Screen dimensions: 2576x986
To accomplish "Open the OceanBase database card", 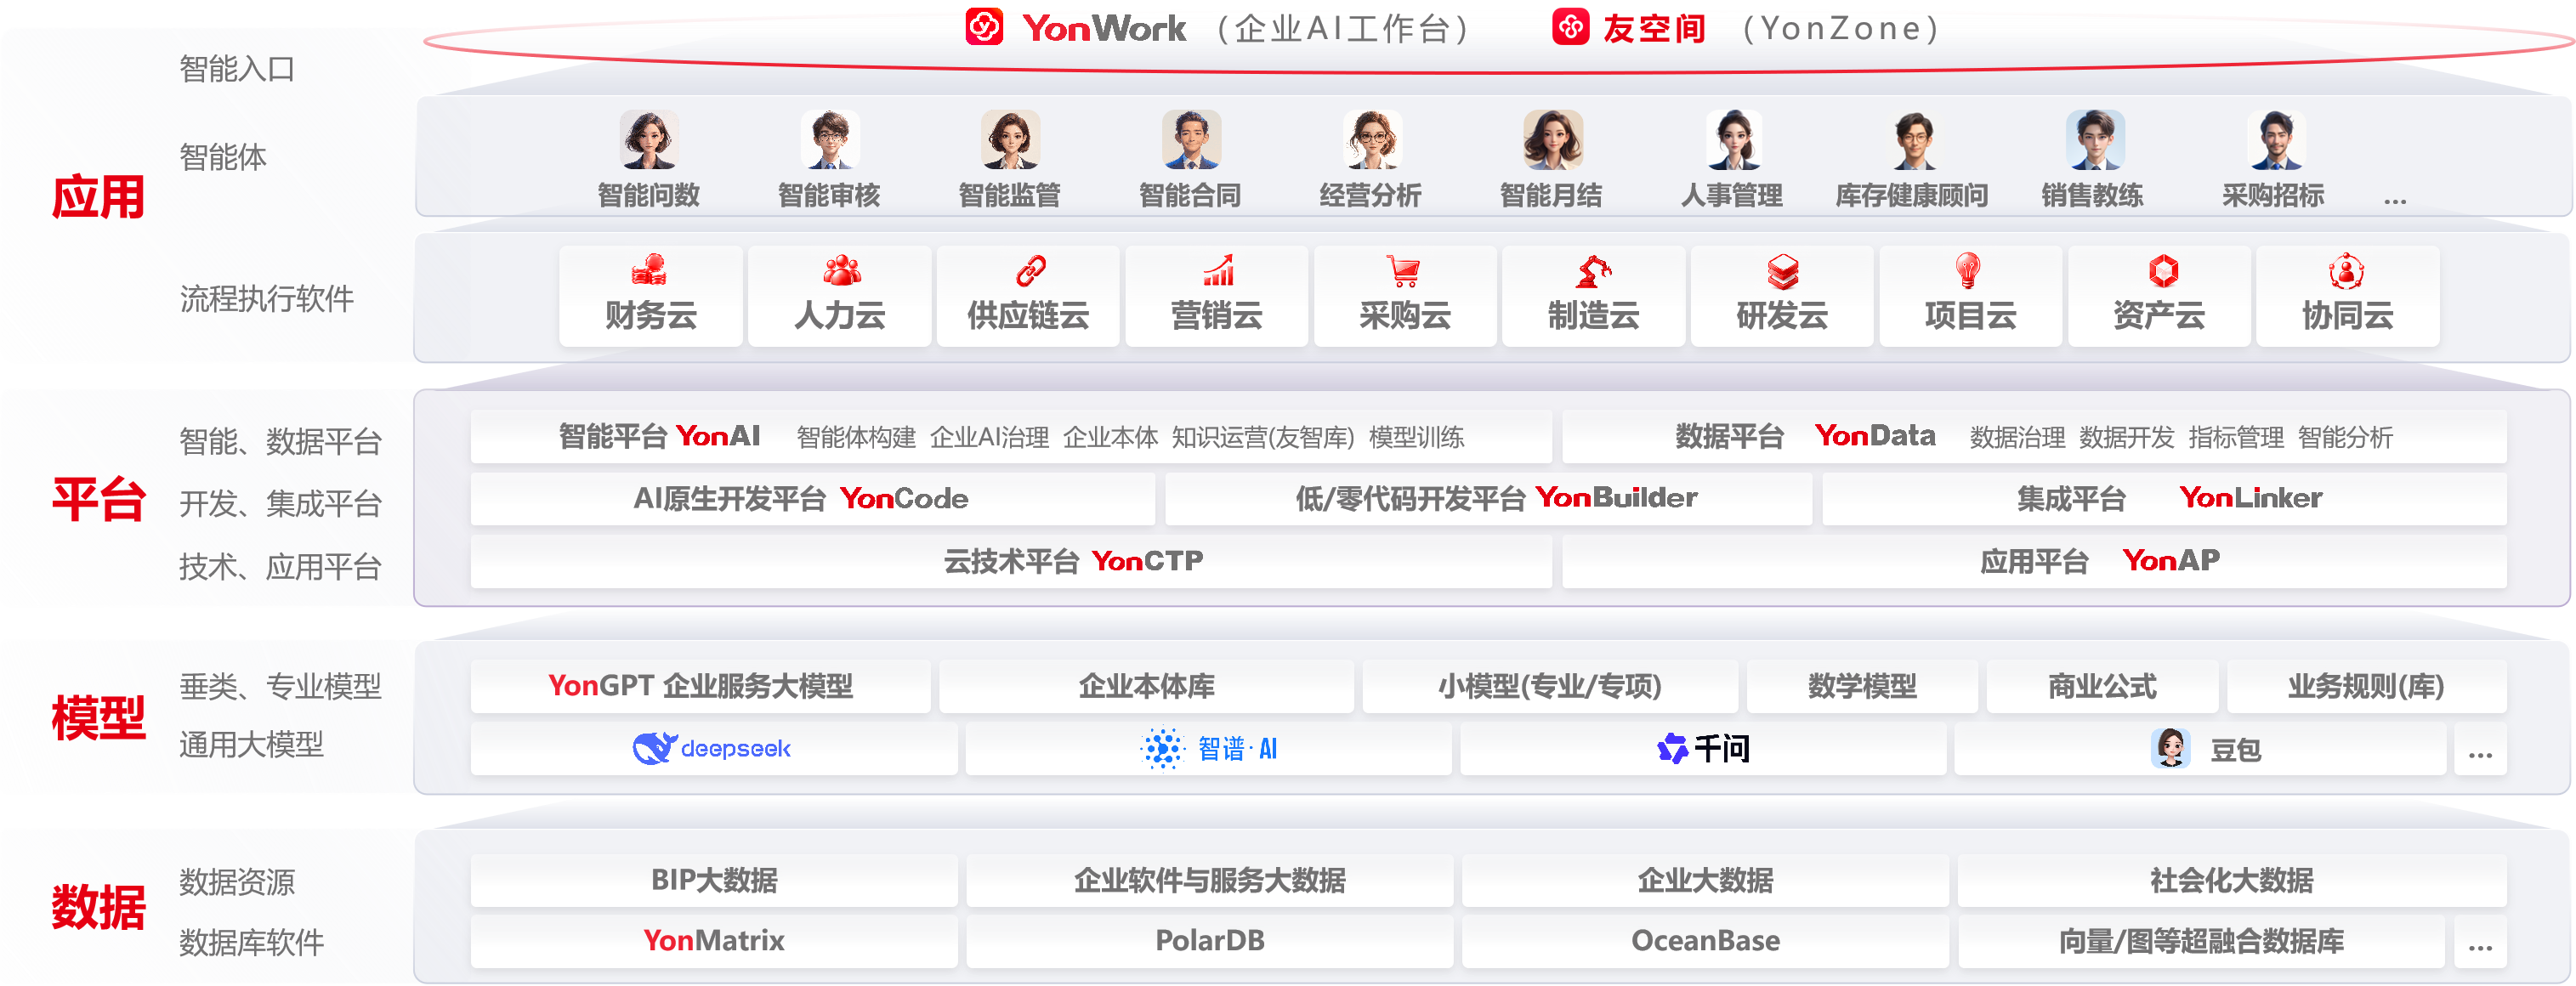I will [1705, 941].
